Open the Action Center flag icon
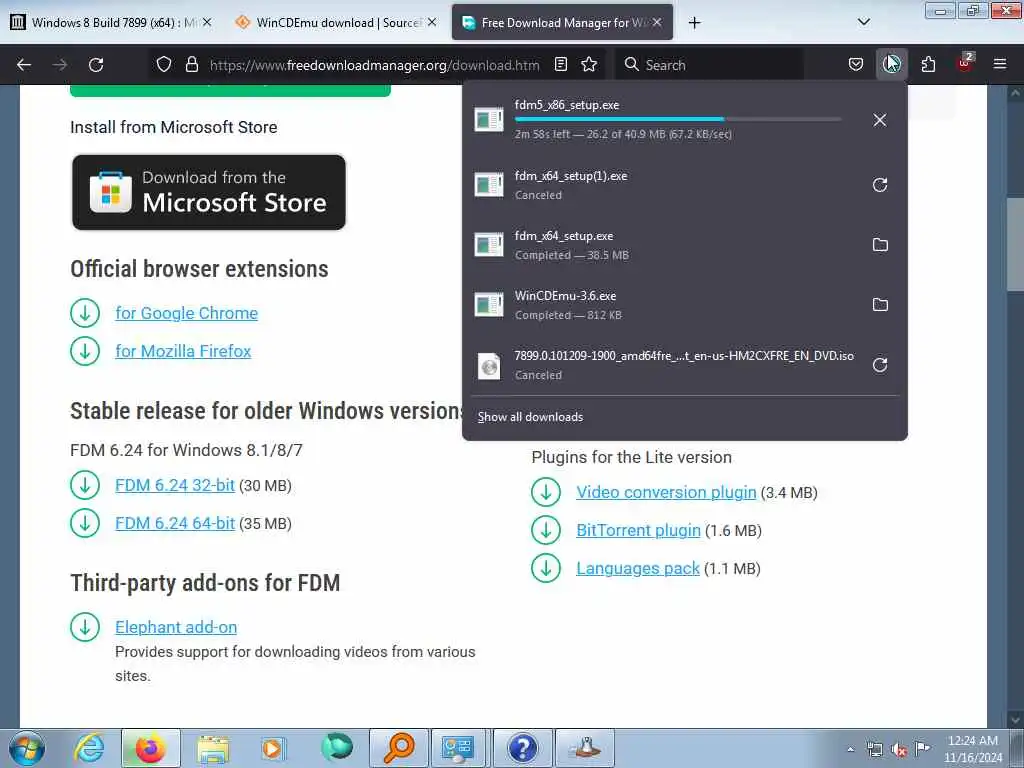1024x768 pixels. (922, 749)
